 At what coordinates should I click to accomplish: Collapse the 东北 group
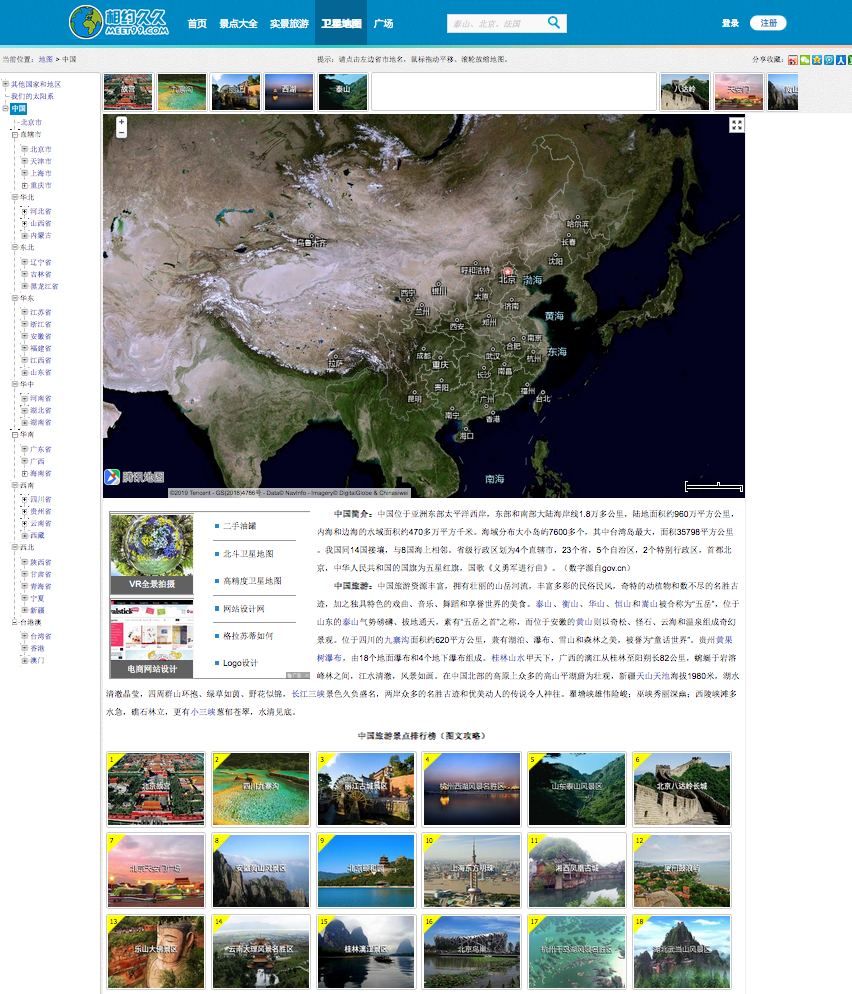[15, 247]
